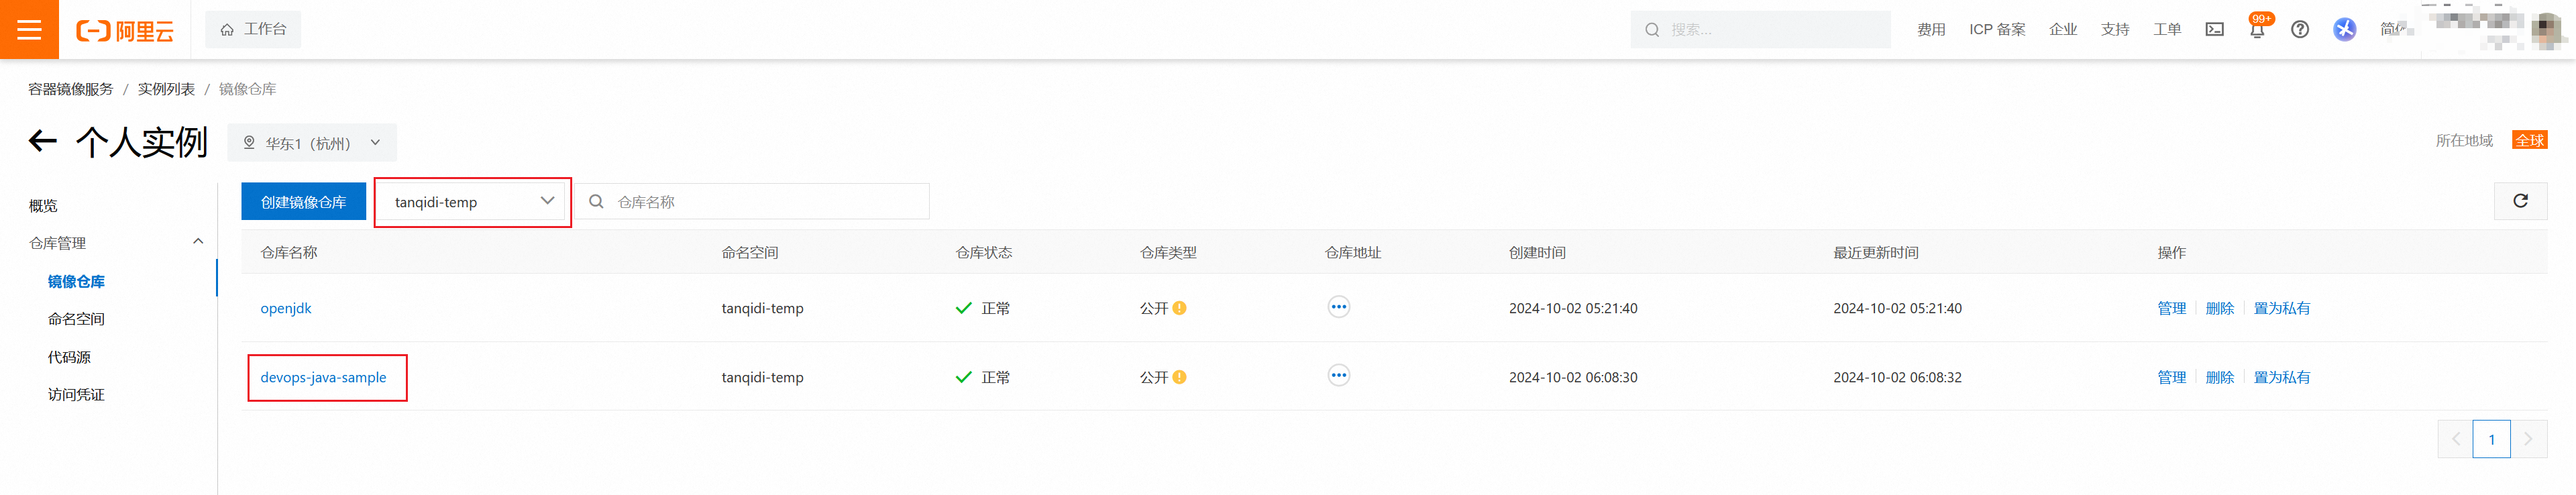
Task: Collapse the 仓库管理 sidebar section
Action: [198, 242]
